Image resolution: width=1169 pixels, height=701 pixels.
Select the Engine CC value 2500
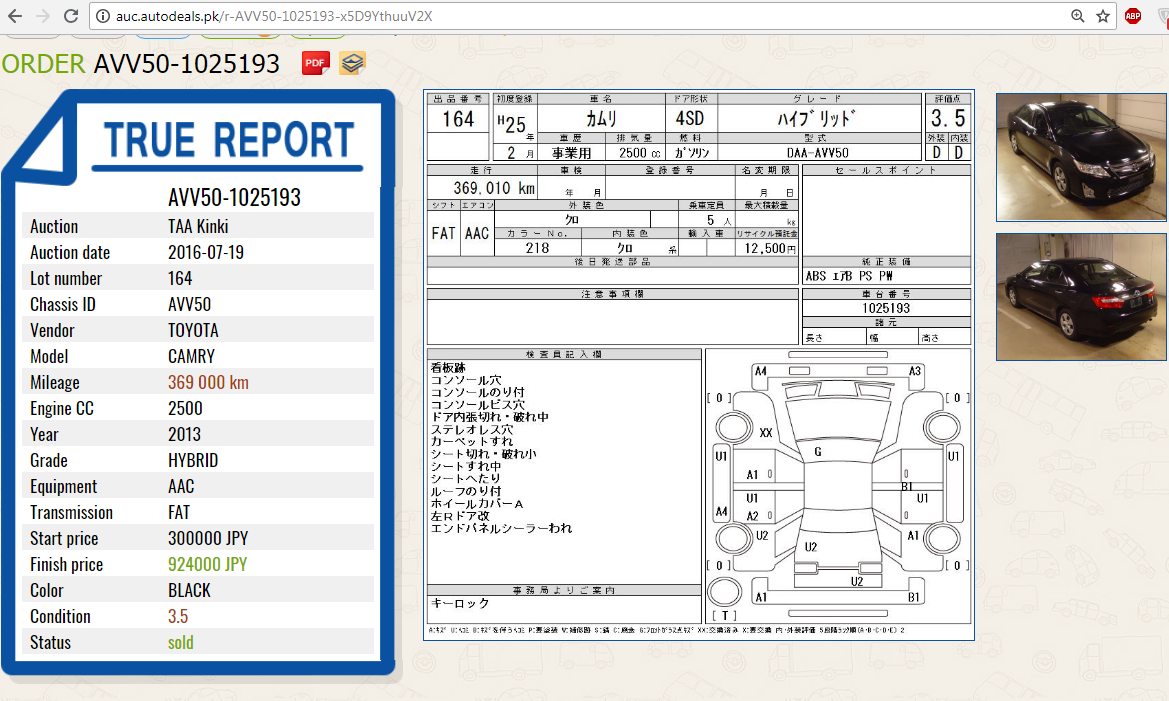185,409
